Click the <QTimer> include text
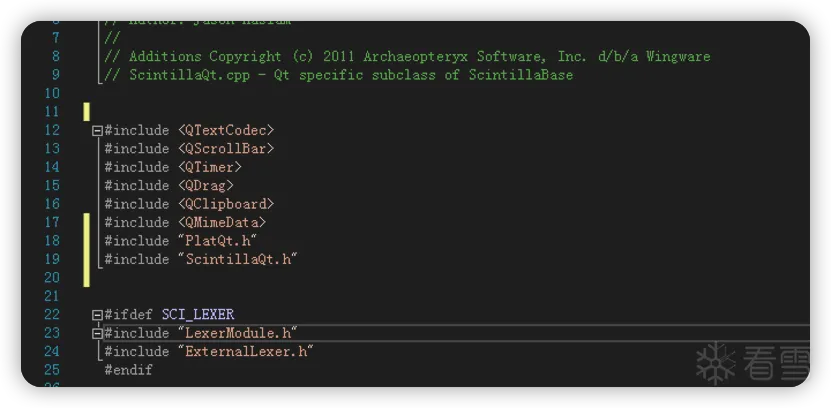832x408 pixels. coord(210,167)
